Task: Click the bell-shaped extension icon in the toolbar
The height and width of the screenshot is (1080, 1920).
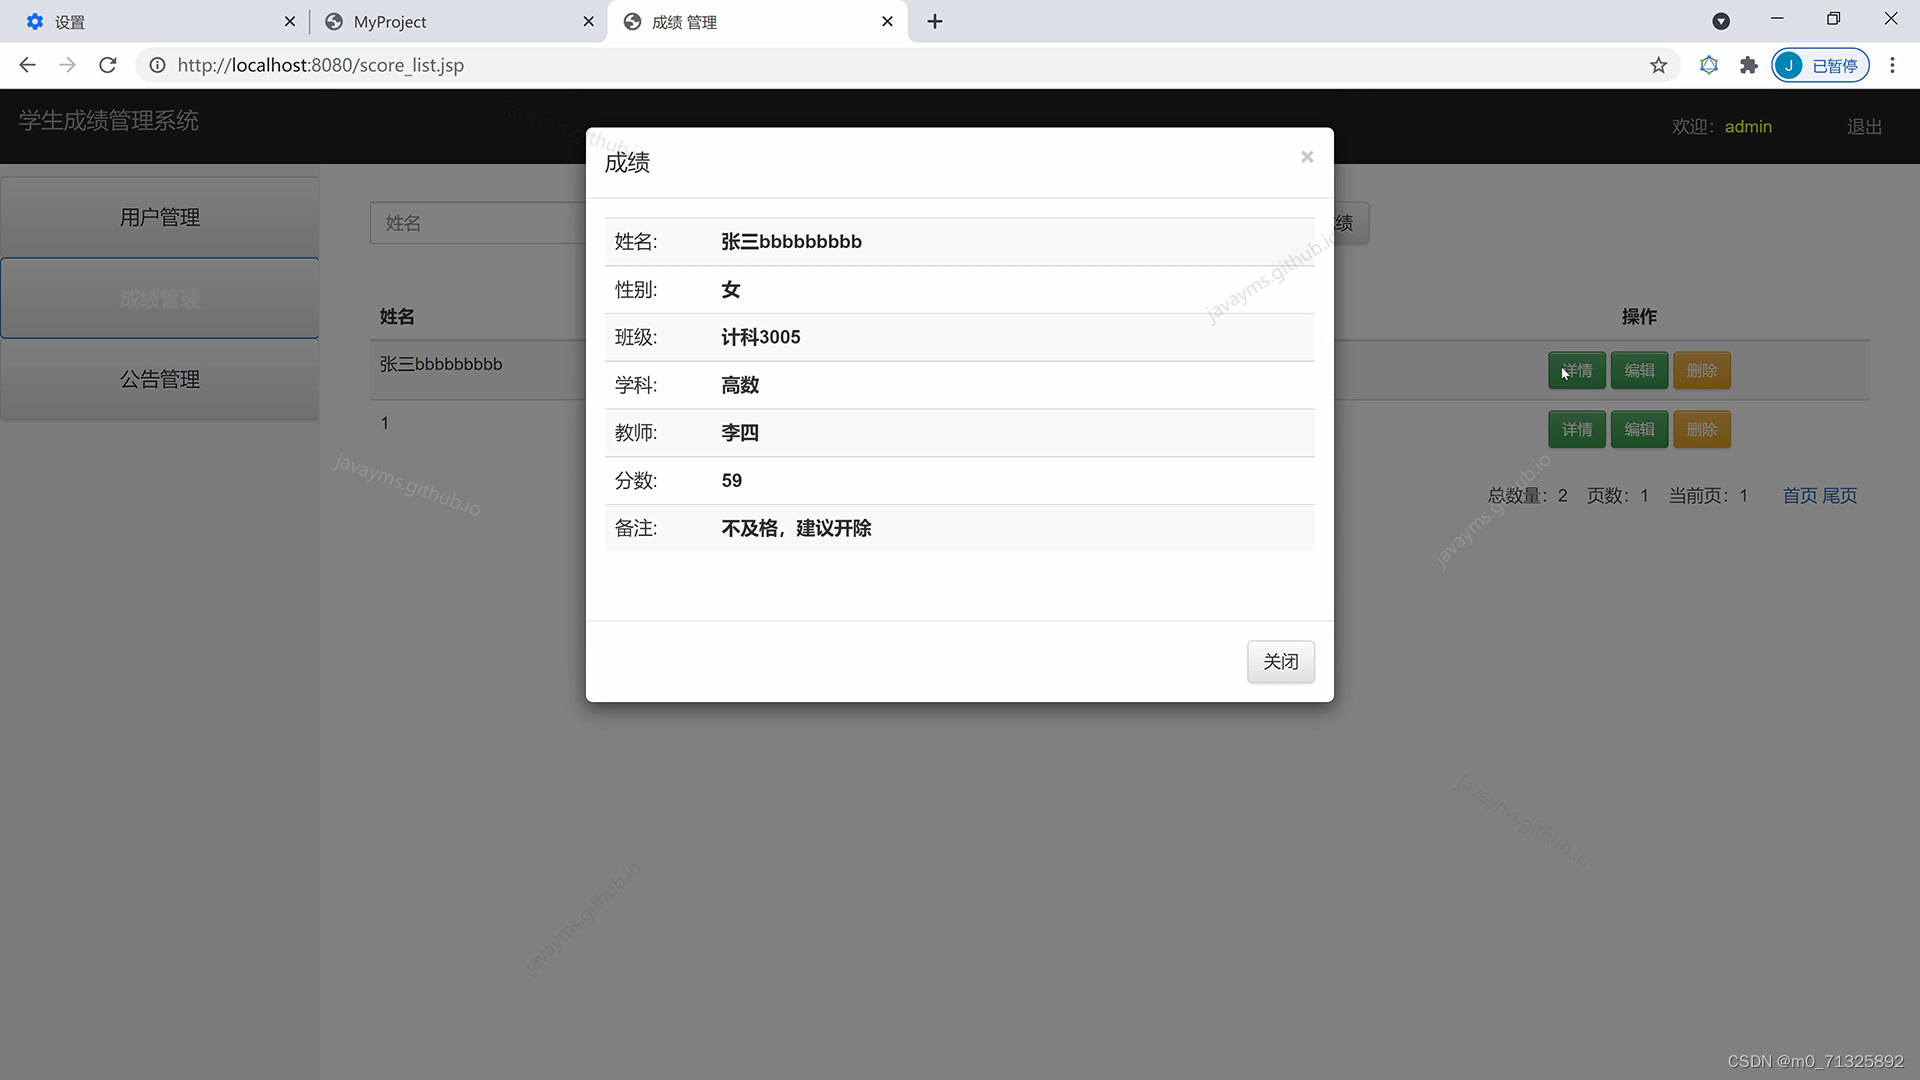Action: pos(1709,65)
